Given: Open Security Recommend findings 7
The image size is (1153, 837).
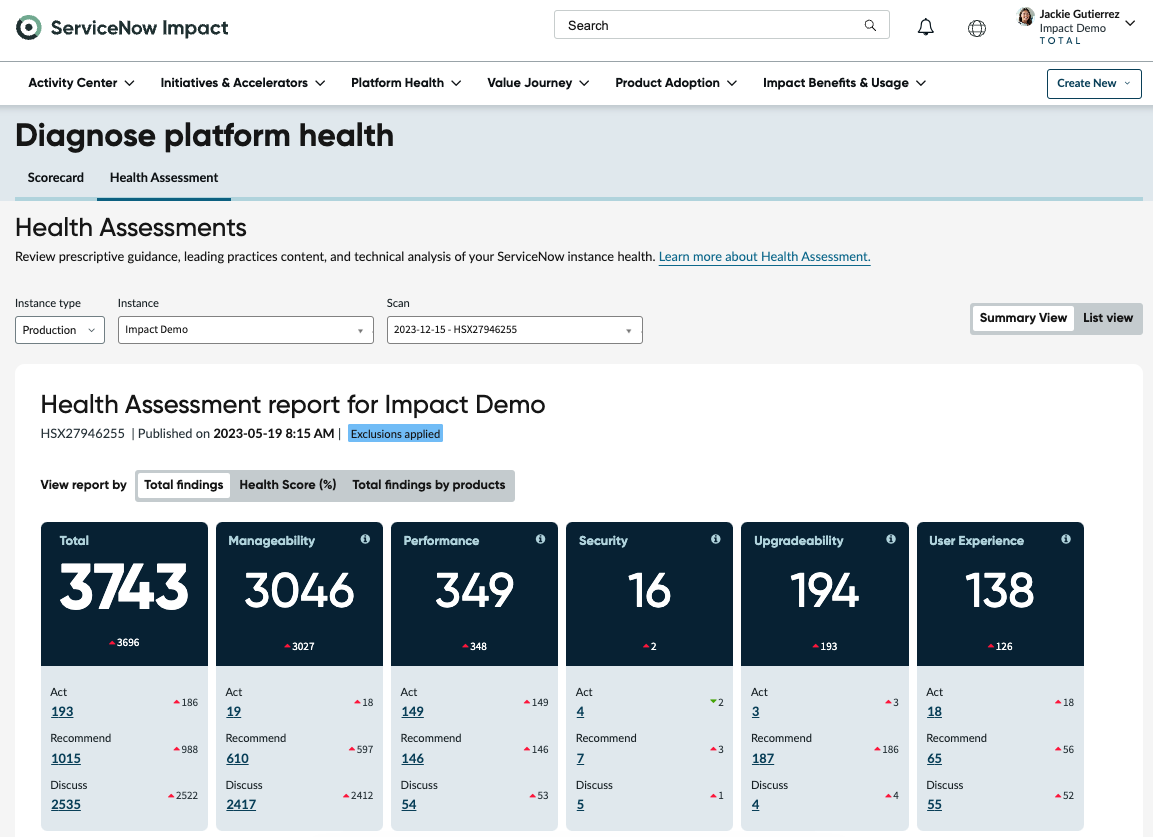Looking at the screenshot, I should pos(580,758).
